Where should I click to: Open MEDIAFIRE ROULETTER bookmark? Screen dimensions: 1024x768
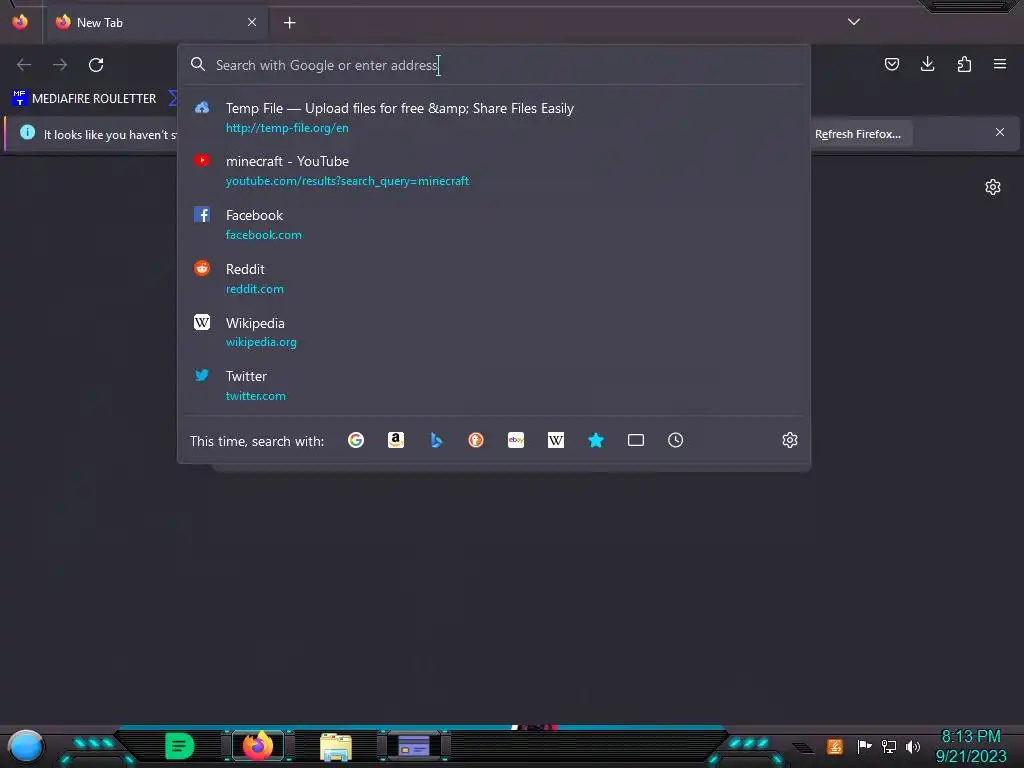85,99
